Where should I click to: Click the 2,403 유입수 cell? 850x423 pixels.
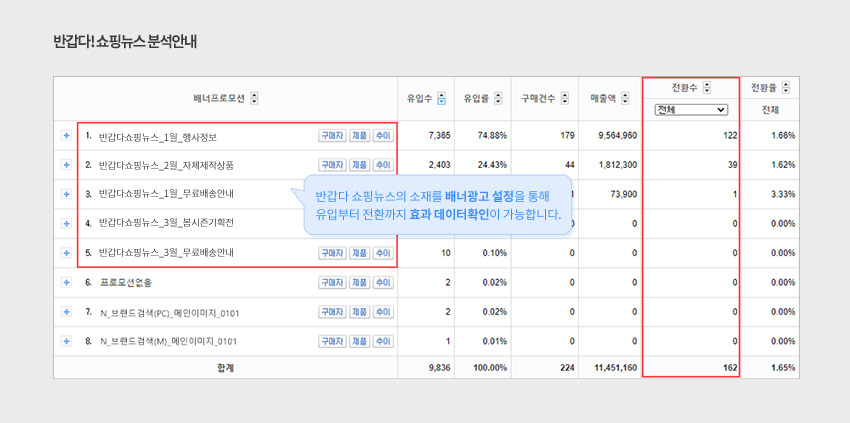439,165
